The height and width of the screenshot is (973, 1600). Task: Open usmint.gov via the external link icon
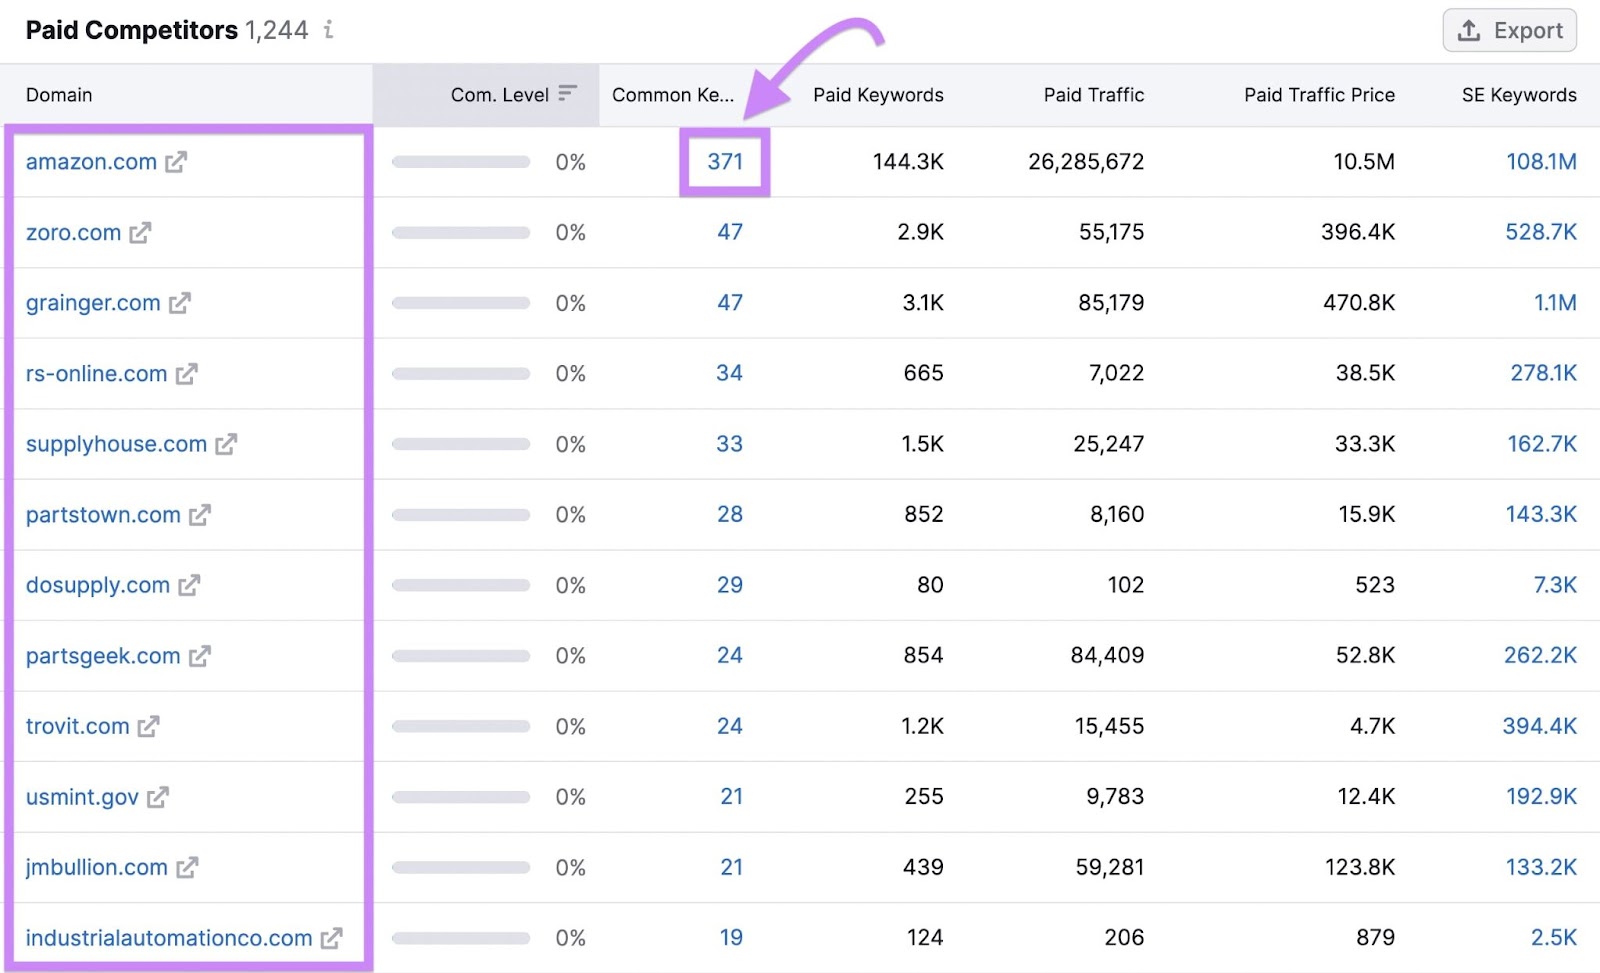157,797
